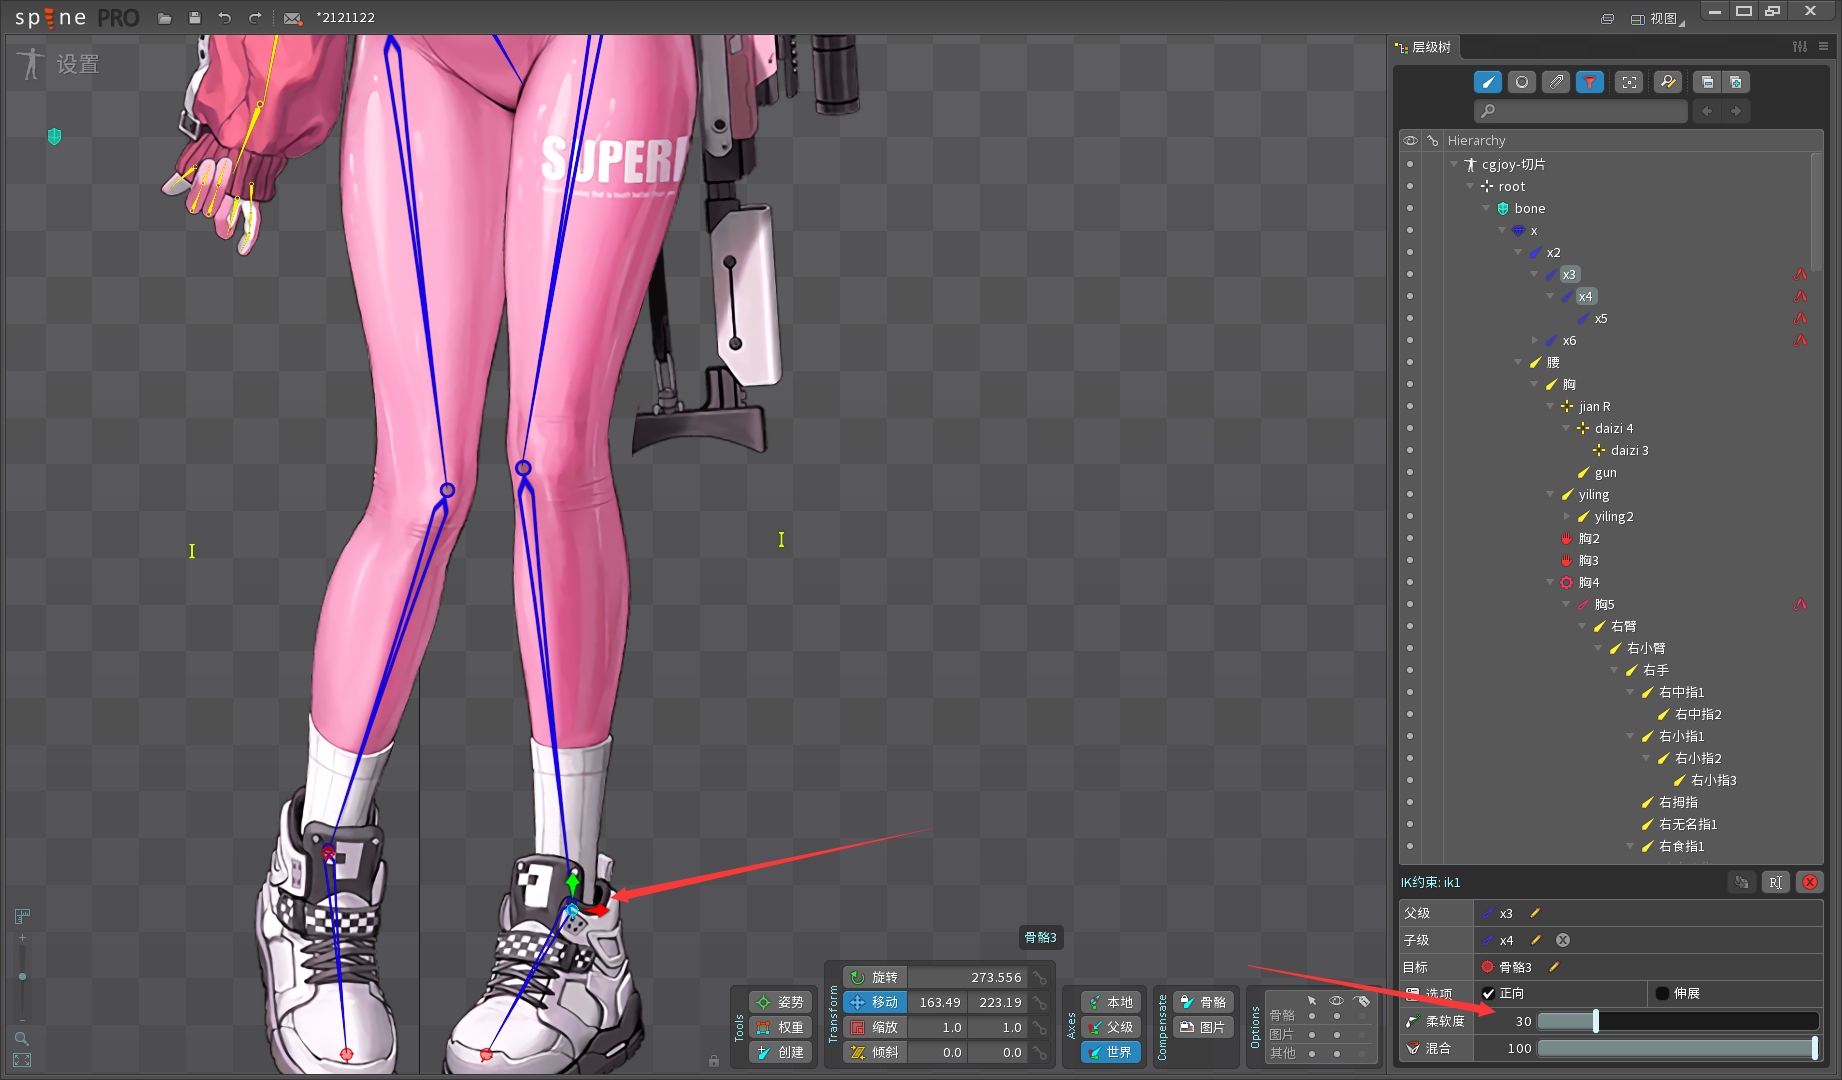
Task: Adjust the 柔软度 softness slider
Action: [1678, 1021]
